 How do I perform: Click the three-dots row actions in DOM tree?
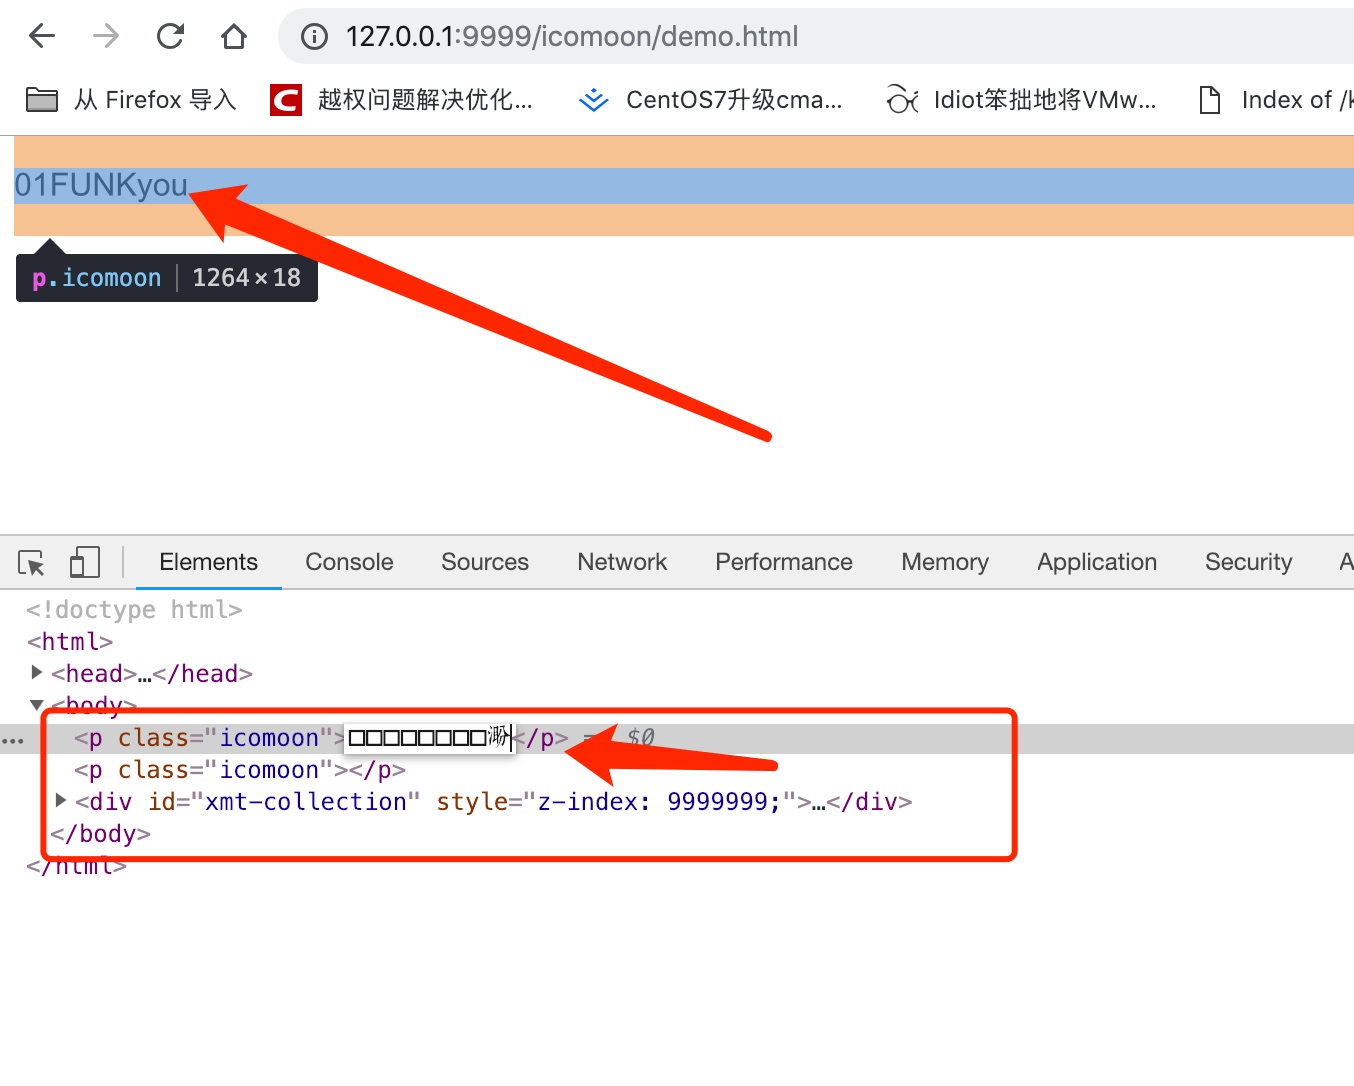click(13, 741)
